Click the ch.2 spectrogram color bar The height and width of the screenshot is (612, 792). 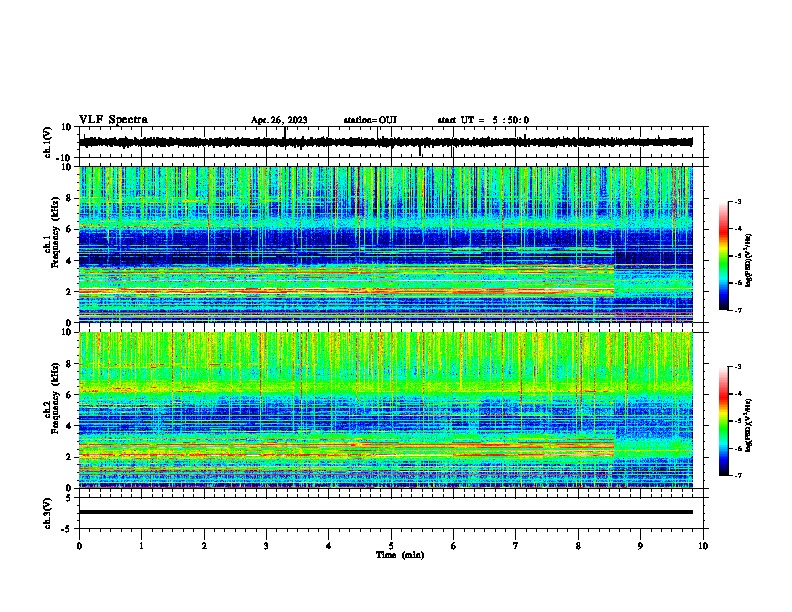pyautogui.click(x=724, y=421)
